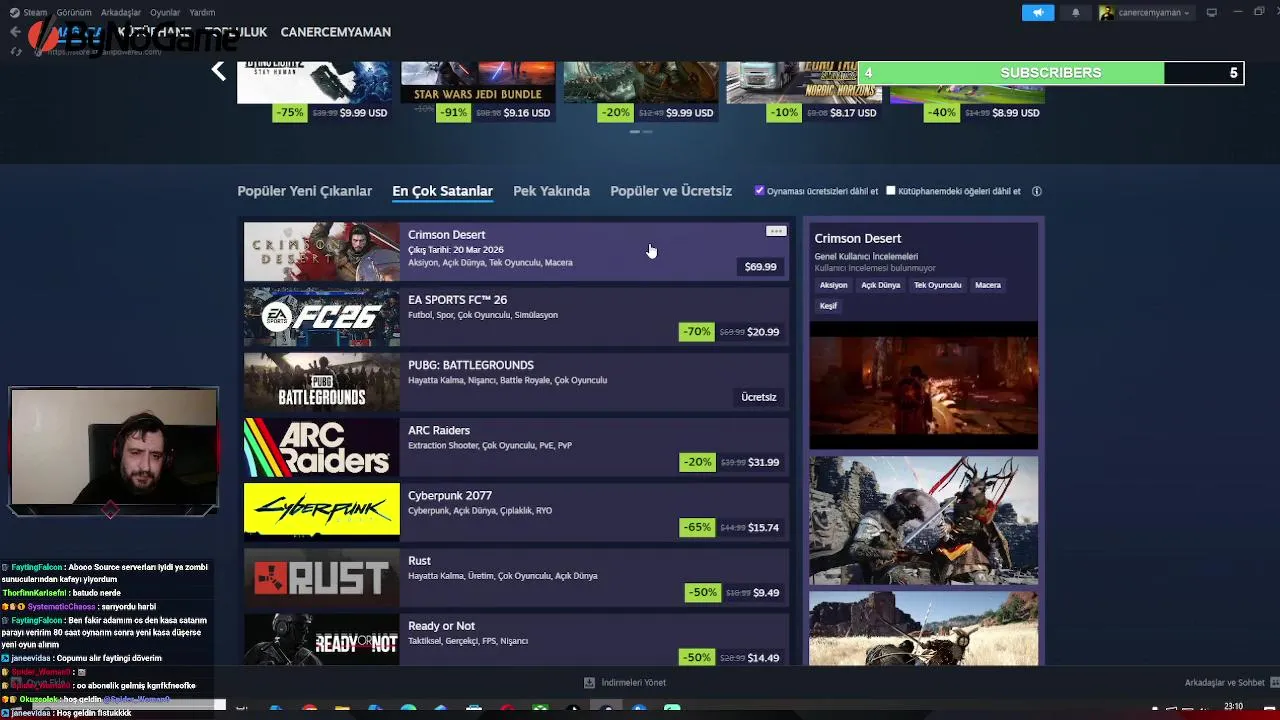This screenshot has width=1280, height=720.
Task: Open the Nordic Horizons truck carousel item
Action: tap(804, 82)
